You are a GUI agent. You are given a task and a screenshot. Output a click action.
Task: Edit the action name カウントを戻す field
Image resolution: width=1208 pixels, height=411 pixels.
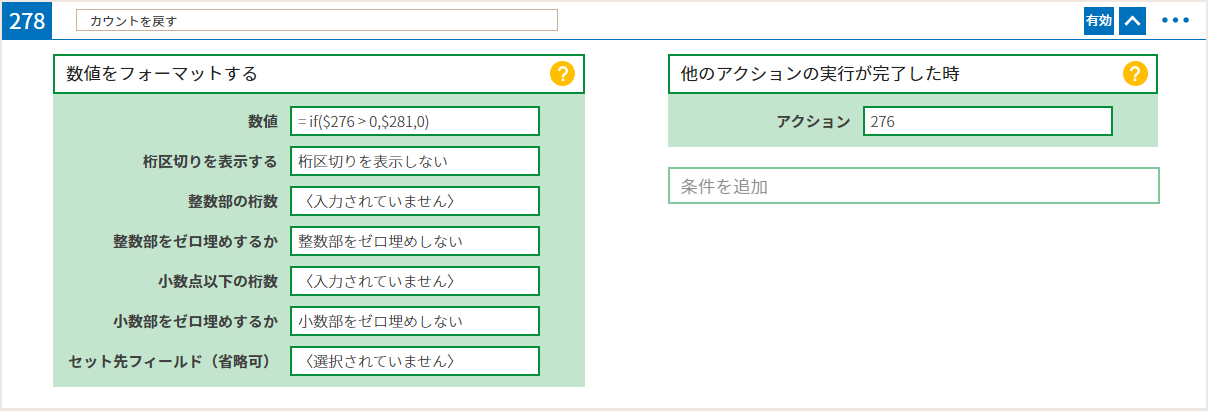[x=317, y=20]
